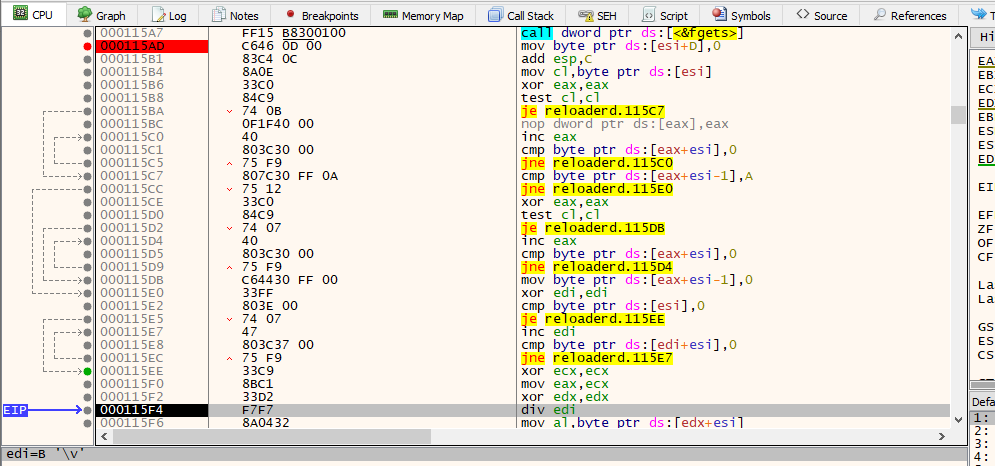Select instruction 'cmp byte ptr ds:[eax+esi-1],A'
Image resolution: width=995 pixels, height=466 pixels.
click(636, 176)
